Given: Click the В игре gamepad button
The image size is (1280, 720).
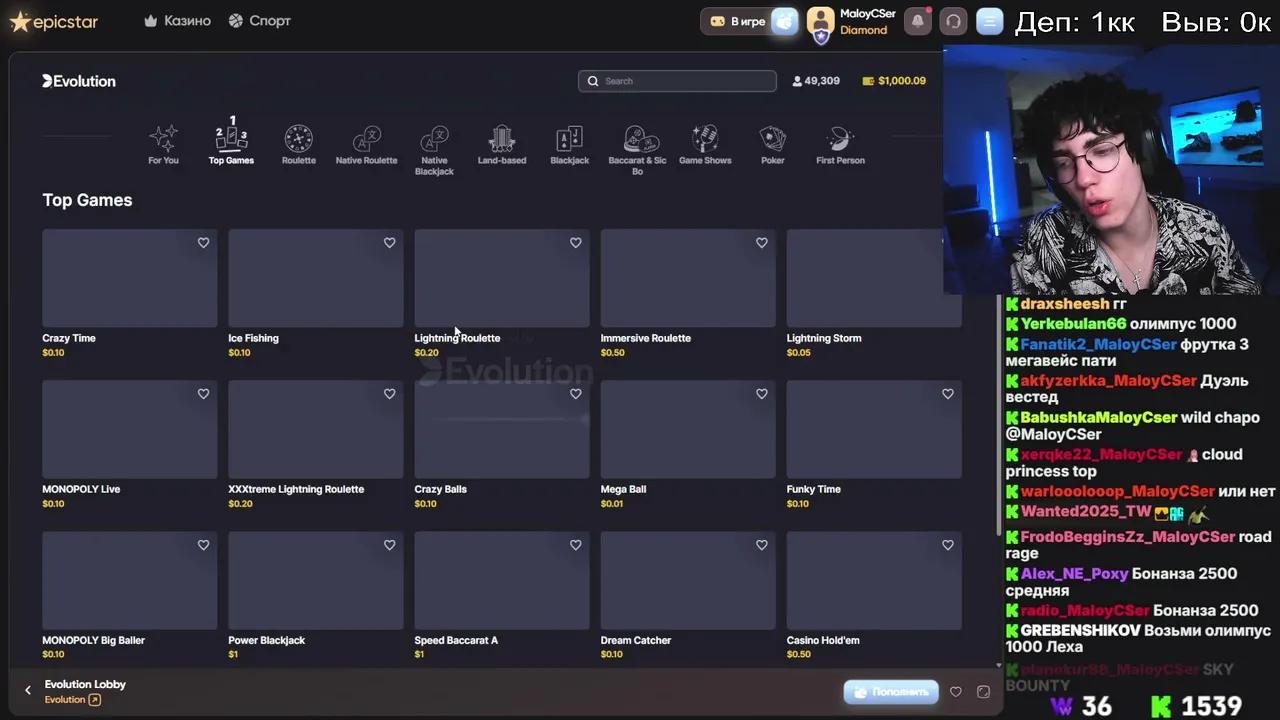Looking at the screenshot, I should click(x=737, y=21).
